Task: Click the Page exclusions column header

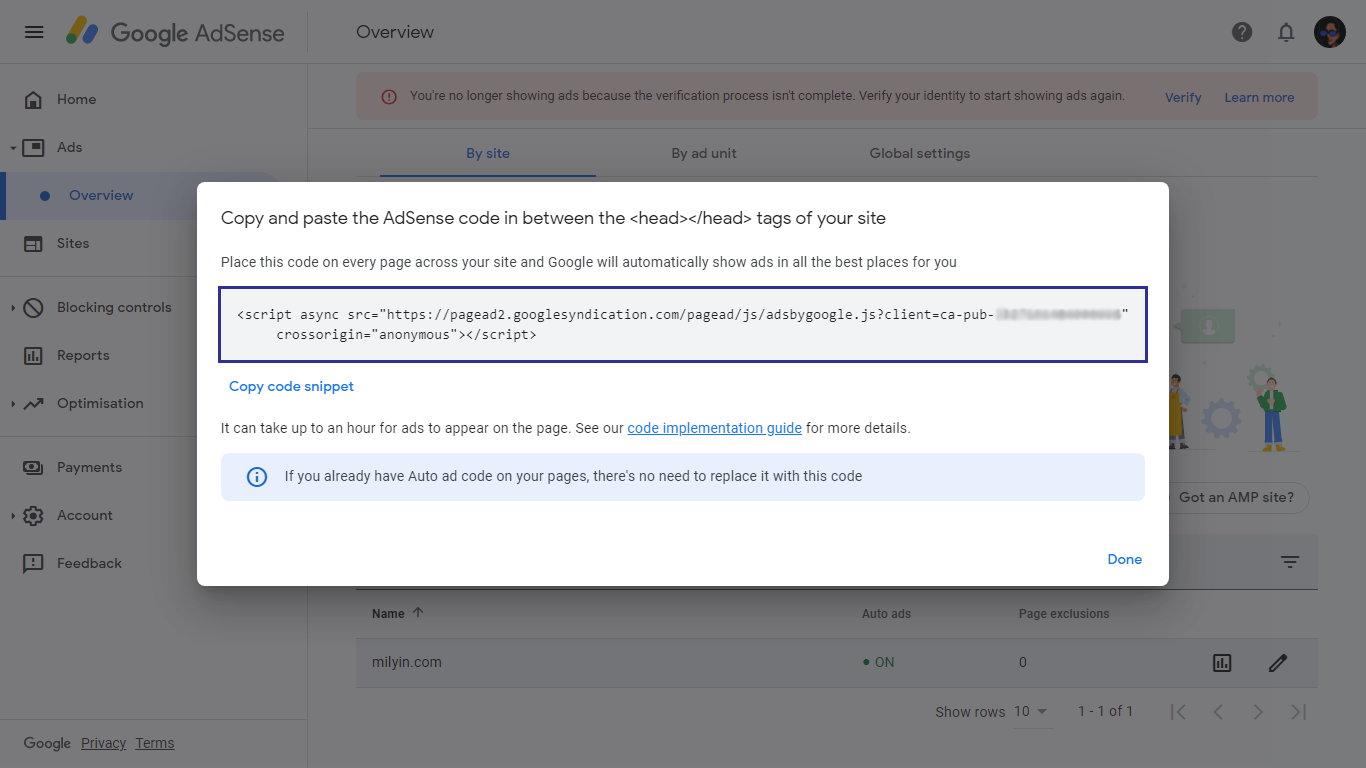Action: [x=1064, y=613]
